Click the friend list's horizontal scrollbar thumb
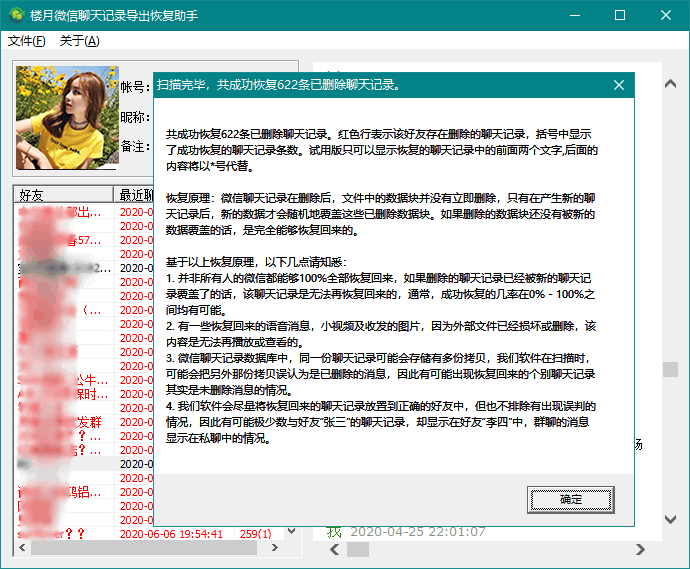Image resolution: width=690 pixels, height=569 pixels. click(144, 548)
